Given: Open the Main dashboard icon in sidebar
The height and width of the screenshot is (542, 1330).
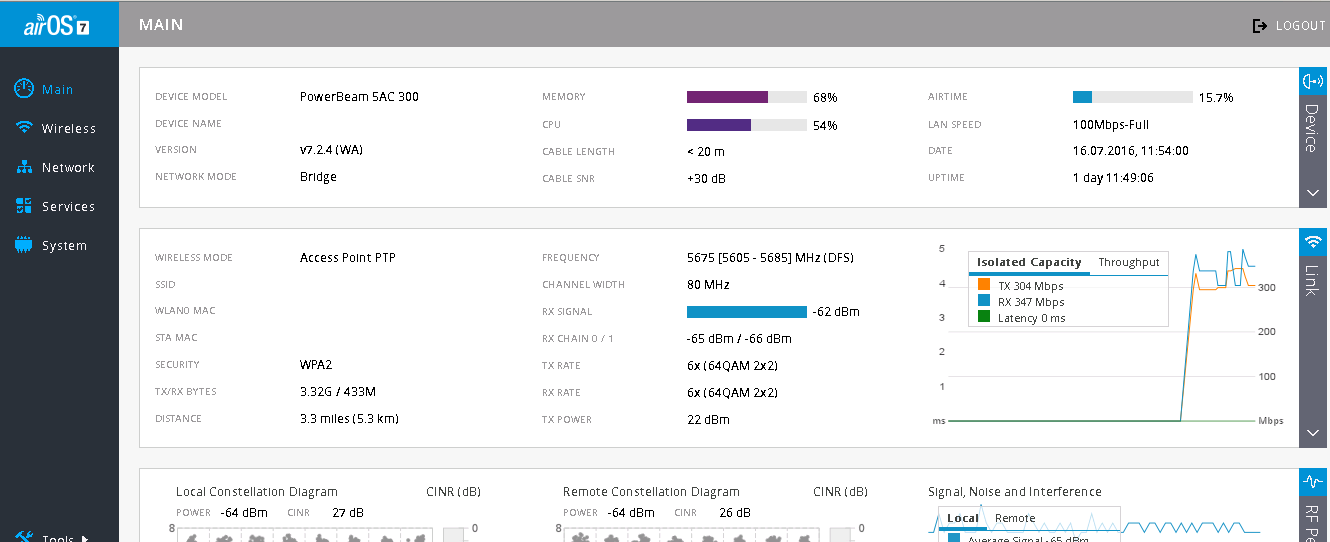Looking at the screenshot, I should pyautogui.click(x=25, y=89).
